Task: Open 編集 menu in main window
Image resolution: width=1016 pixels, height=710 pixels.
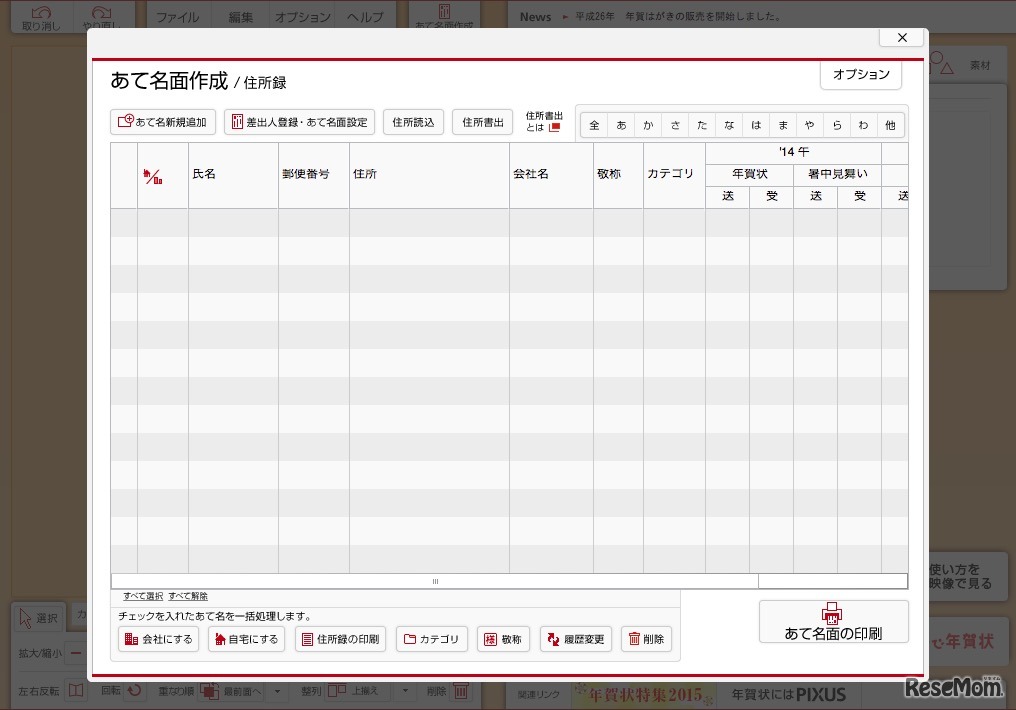Action: pyautogui.click(x=241, y=17)
